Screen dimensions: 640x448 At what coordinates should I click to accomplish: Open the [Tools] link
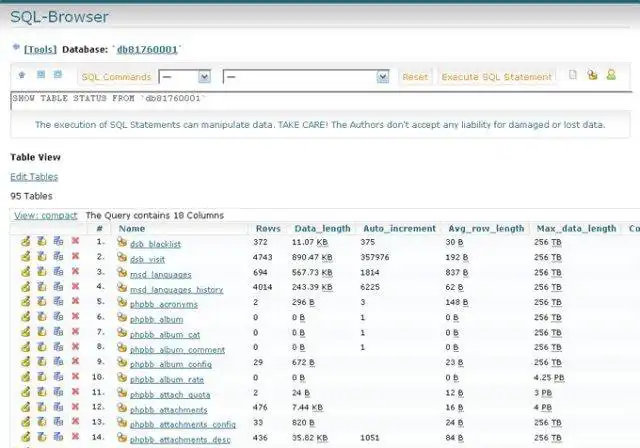40,49
